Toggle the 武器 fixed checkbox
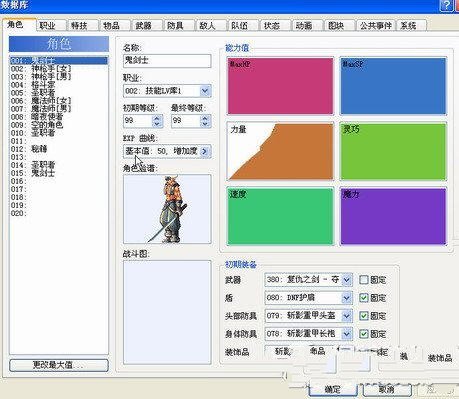 coord(364,280)
